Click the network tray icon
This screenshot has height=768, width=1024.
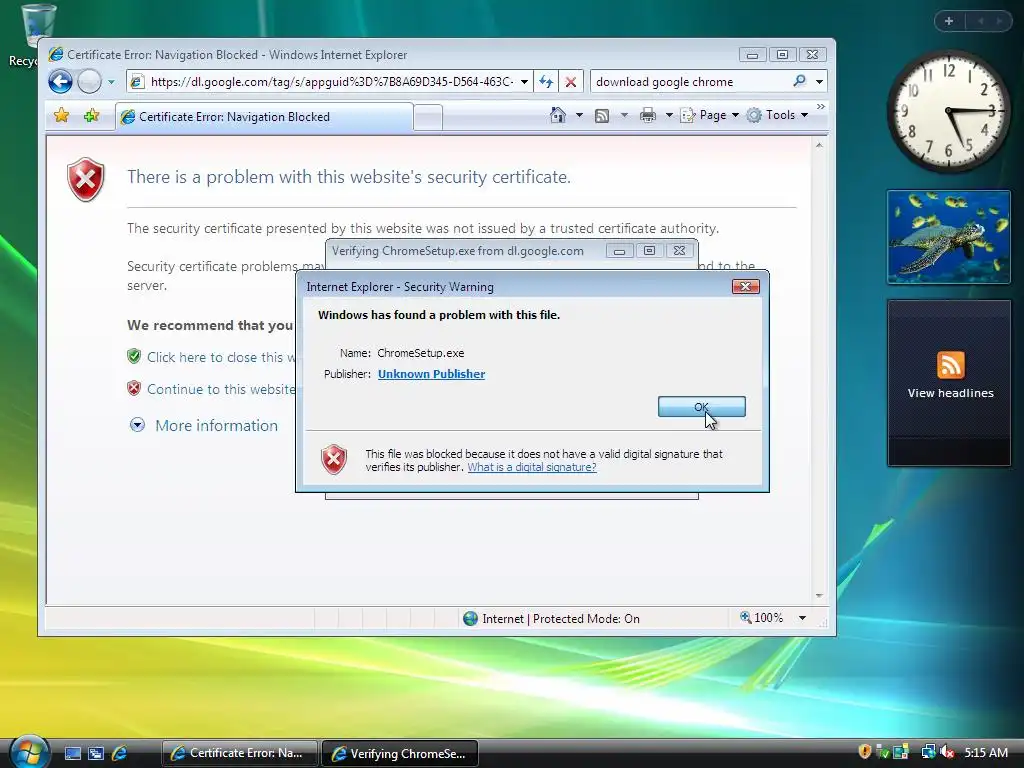click(x=928, y=752)
